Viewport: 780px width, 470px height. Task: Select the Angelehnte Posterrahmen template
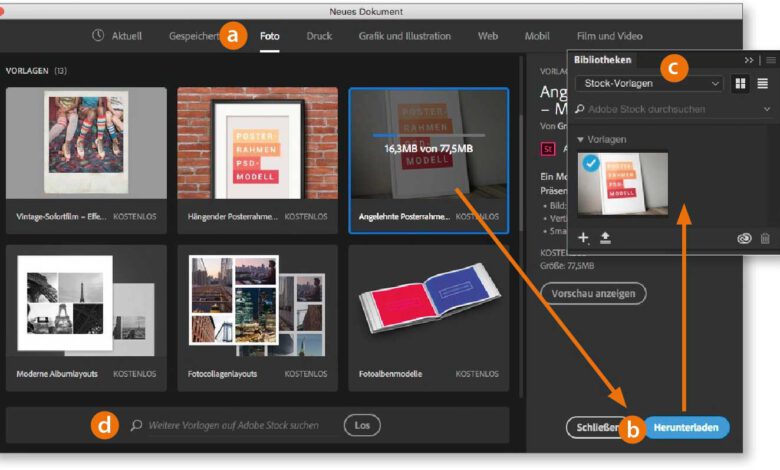pos(429,160)
